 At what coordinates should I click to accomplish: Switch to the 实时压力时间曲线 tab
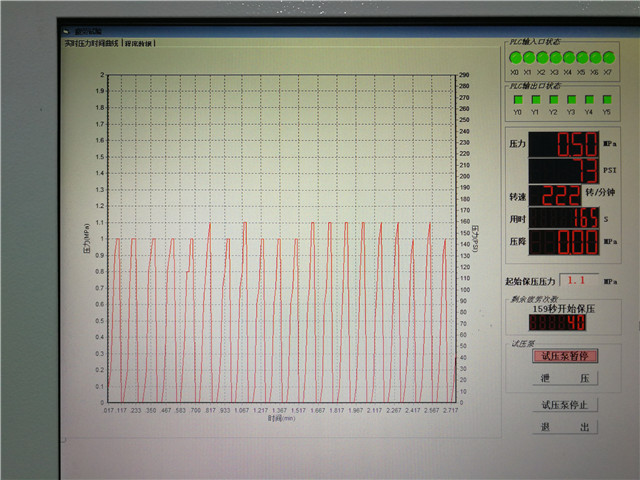coord(92,43)
